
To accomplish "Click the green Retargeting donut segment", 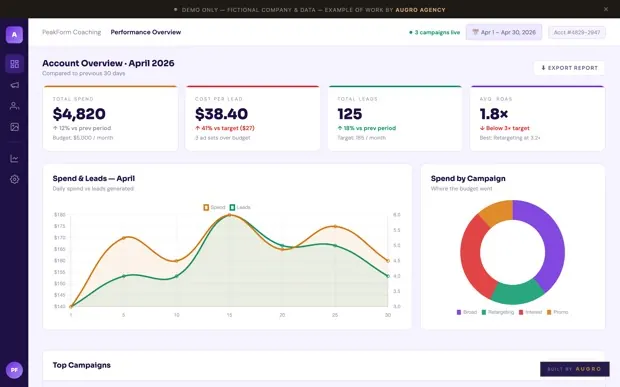I will coord(516,294).
